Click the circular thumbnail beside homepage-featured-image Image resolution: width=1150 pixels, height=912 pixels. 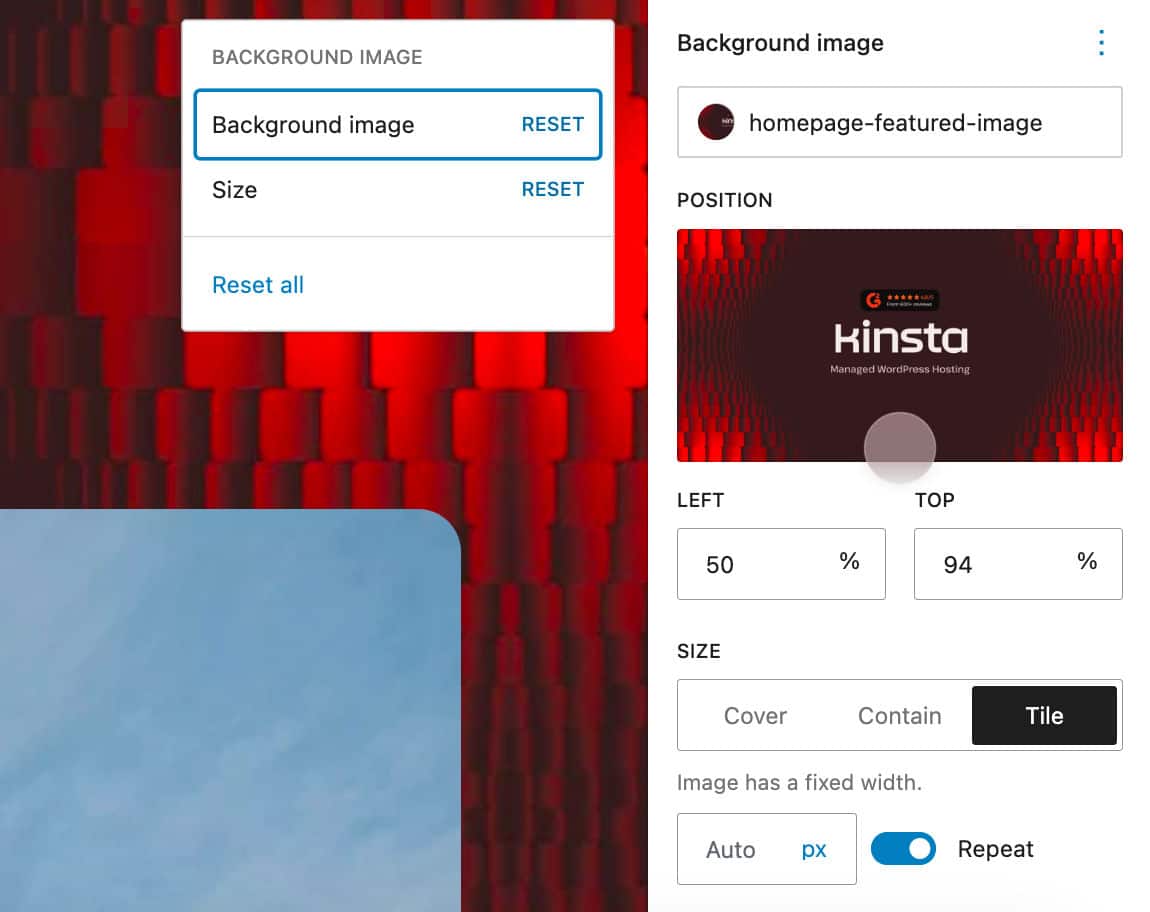tap(716, 122)
